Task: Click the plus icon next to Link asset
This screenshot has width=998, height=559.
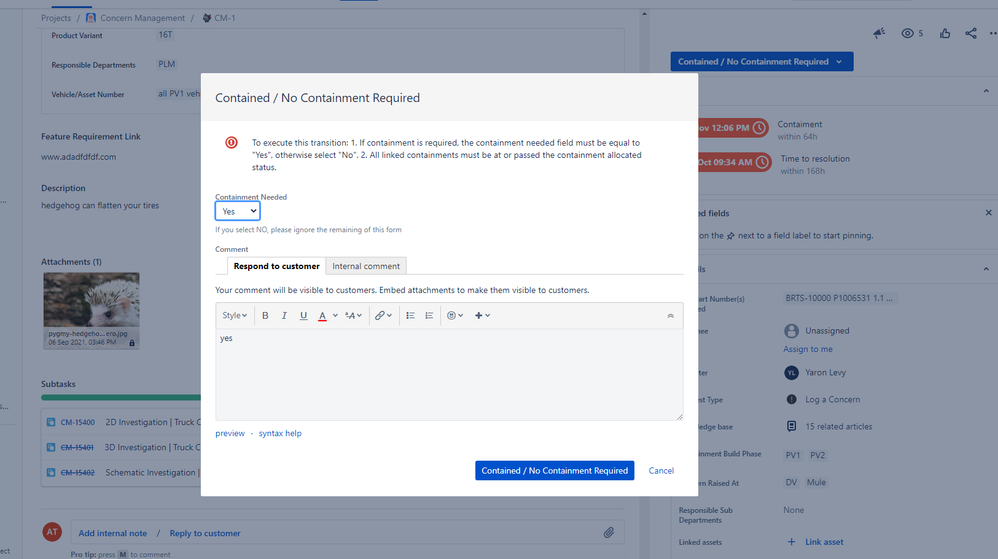Action: [x=791, y=542]
